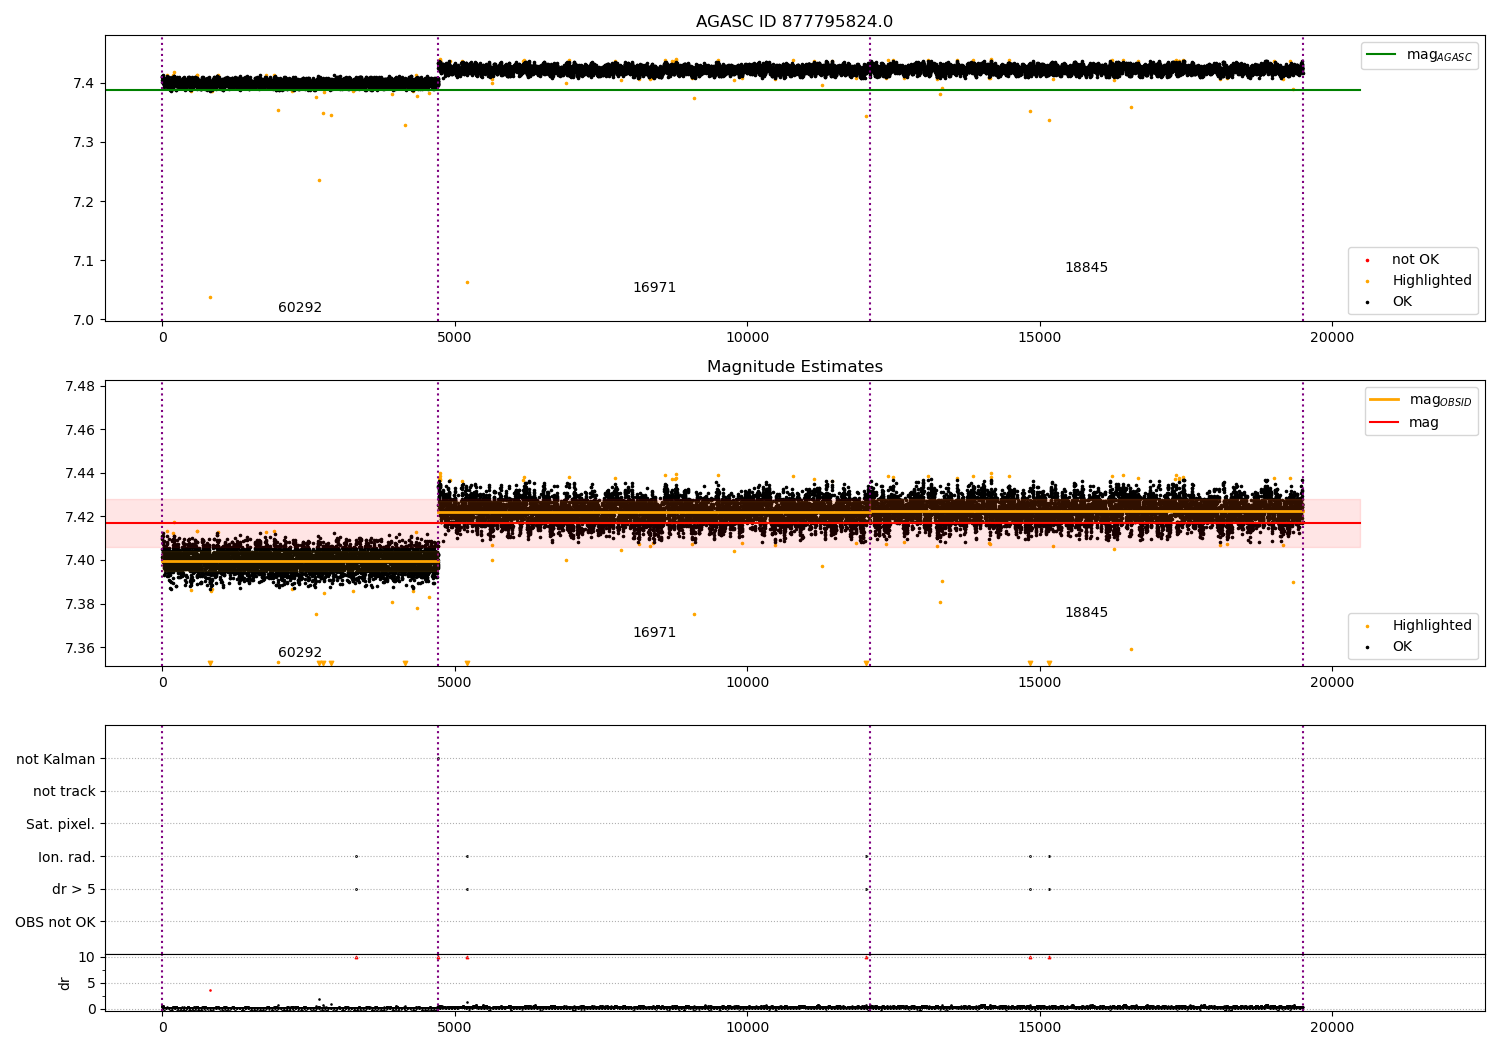Select obsid label 60292 in the middle plot
This screenshot has height=1050, width=1500.
point(300,653)
